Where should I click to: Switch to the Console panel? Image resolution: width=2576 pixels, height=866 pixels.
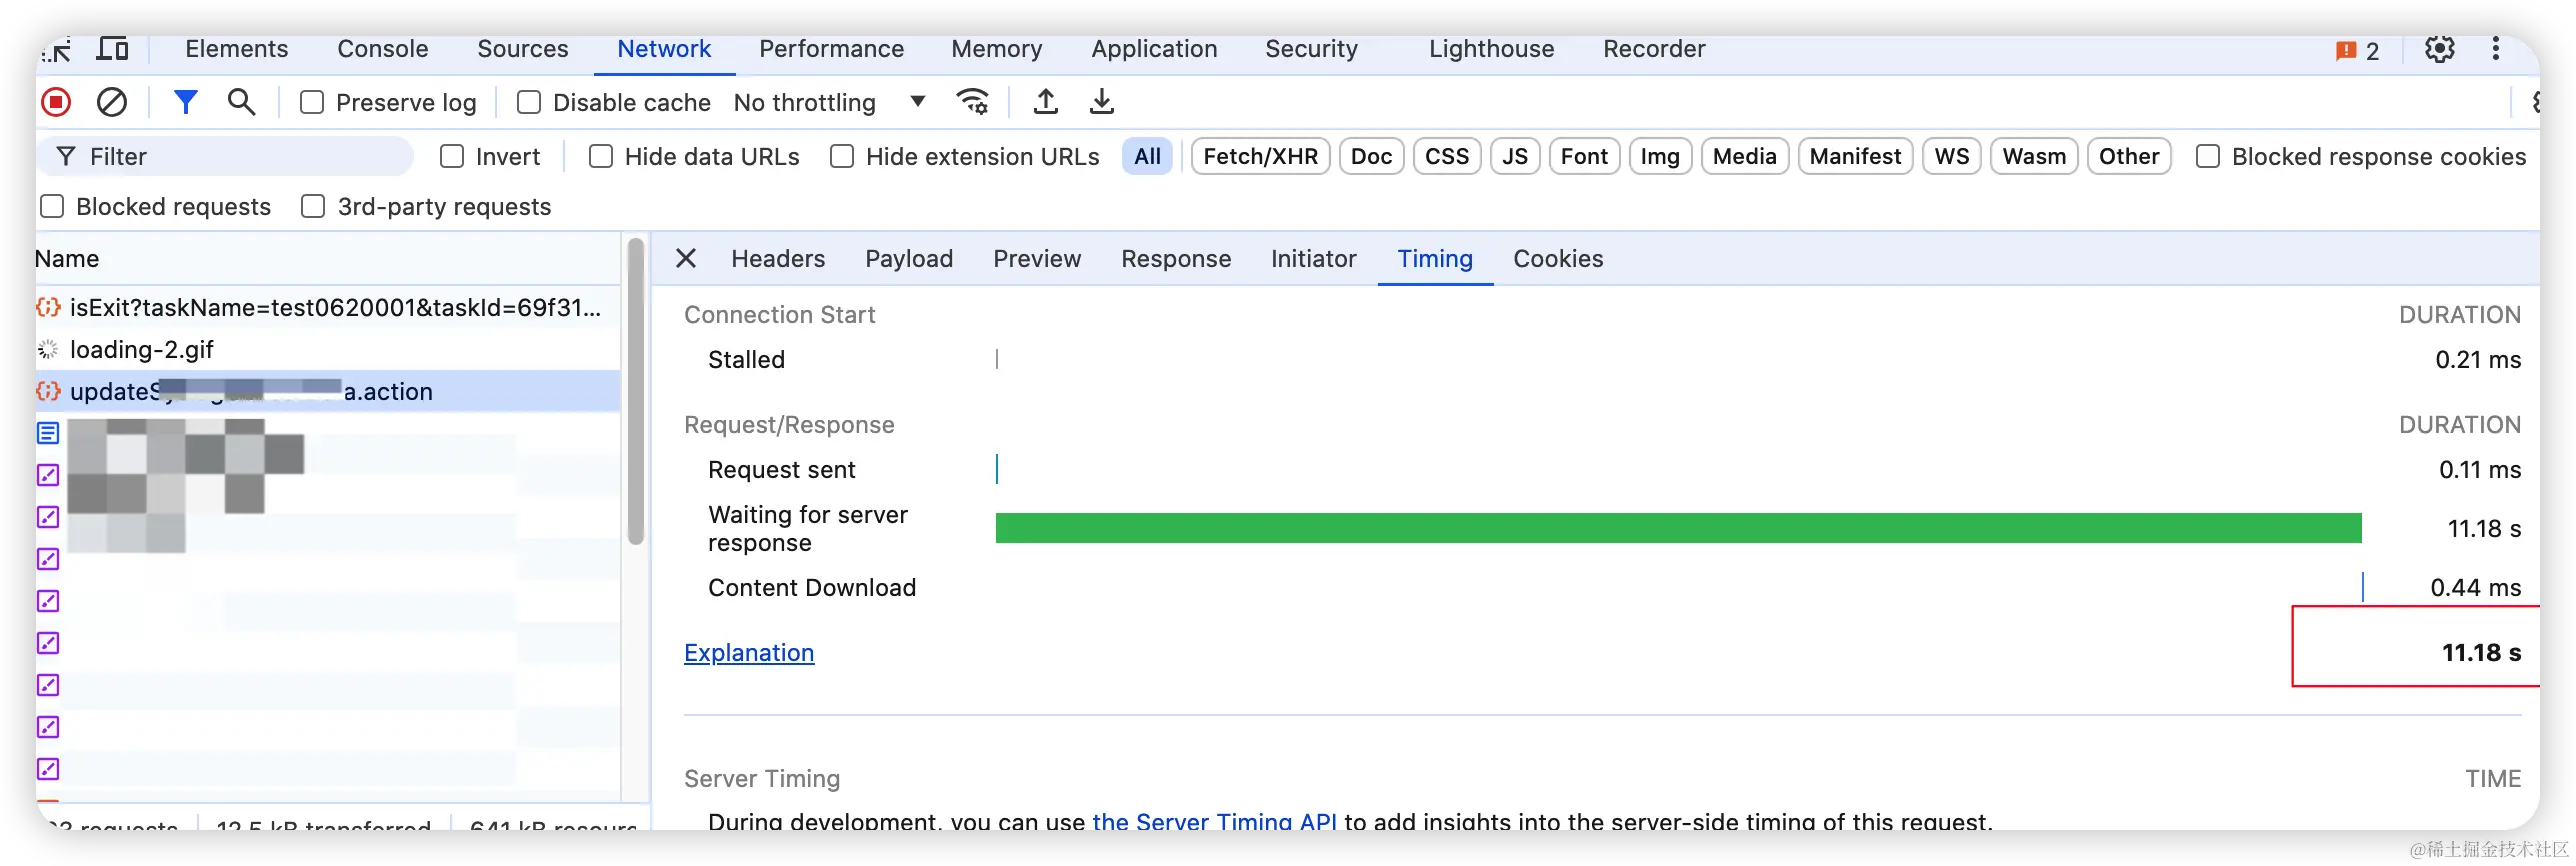coord(382,49)
